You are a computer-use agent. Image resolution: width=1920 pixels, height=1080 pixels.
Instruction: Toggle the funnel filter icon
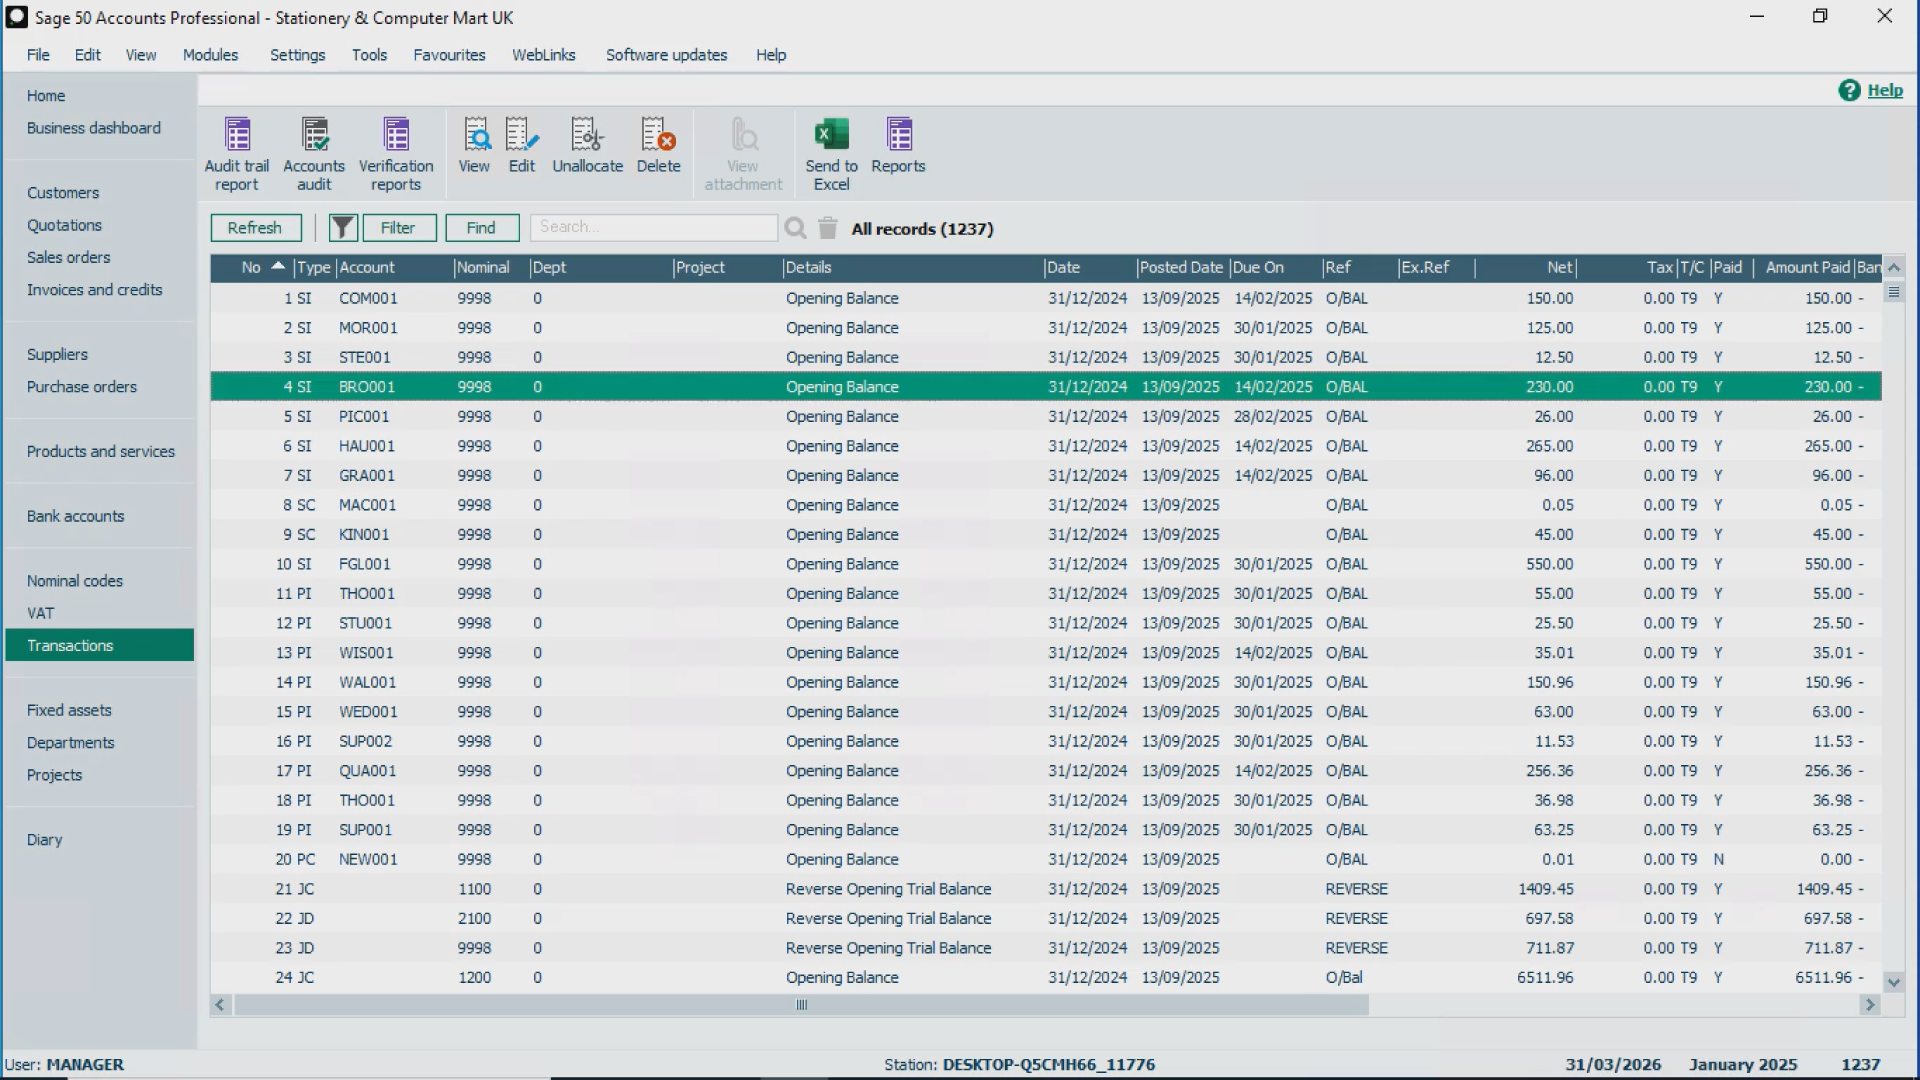point(343,228)
